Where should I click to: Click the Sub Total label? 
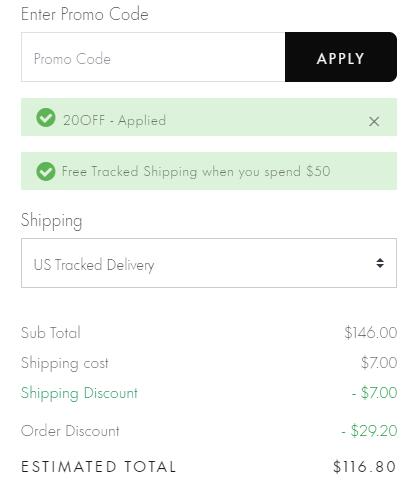click(x=51, y=333)
